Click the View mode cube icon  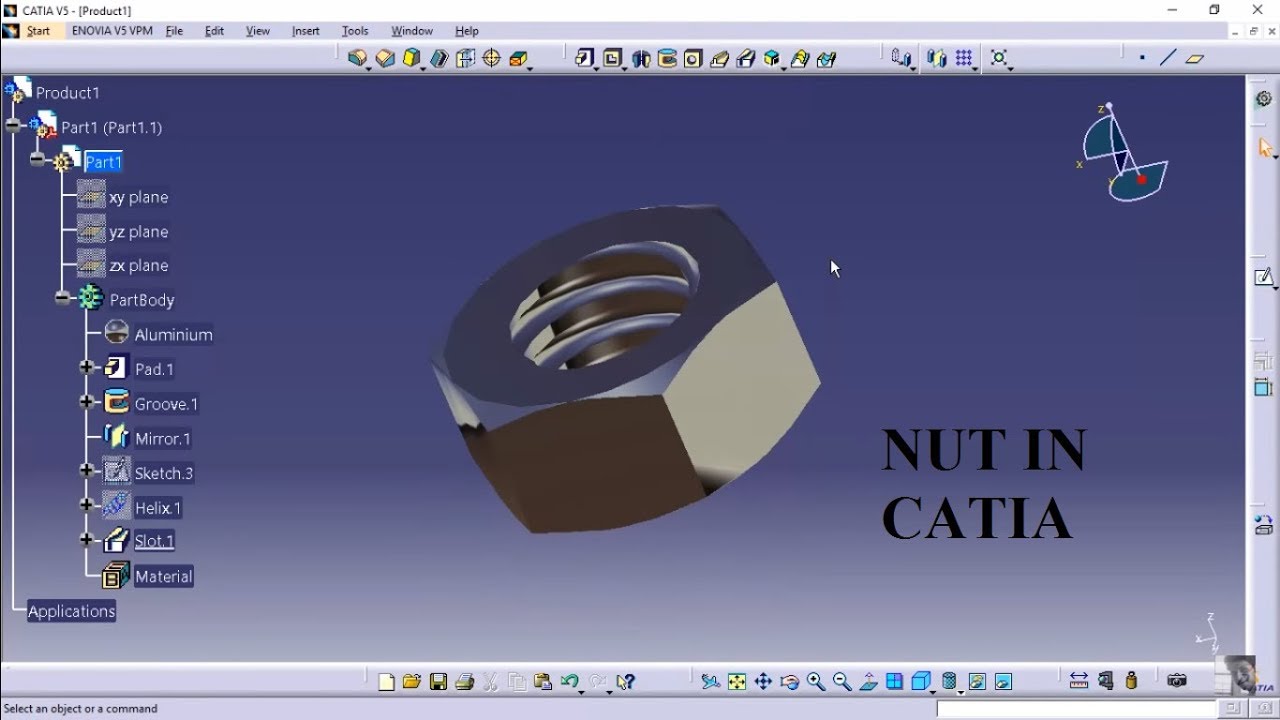pos(921,682)
